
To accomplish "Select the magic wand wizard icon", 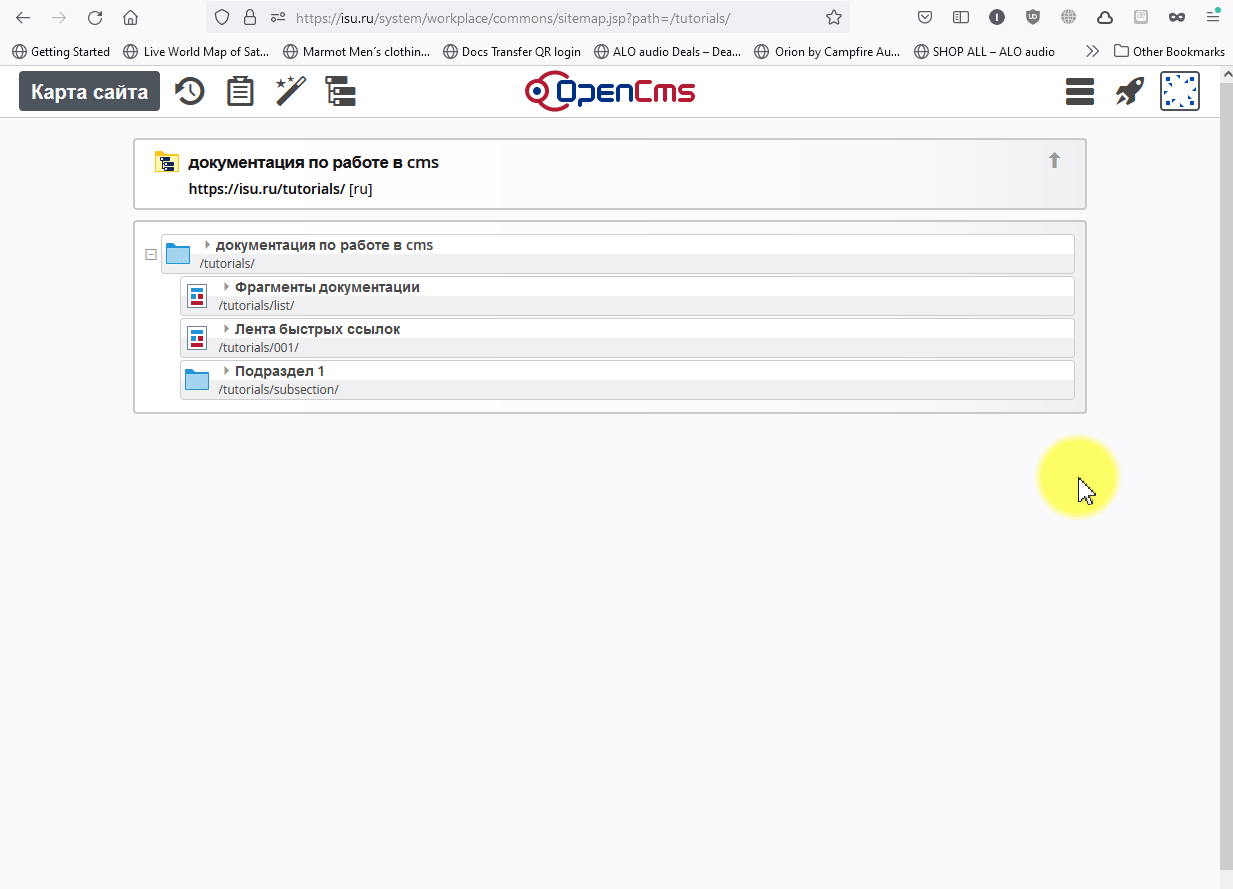I will coord(289,91).
